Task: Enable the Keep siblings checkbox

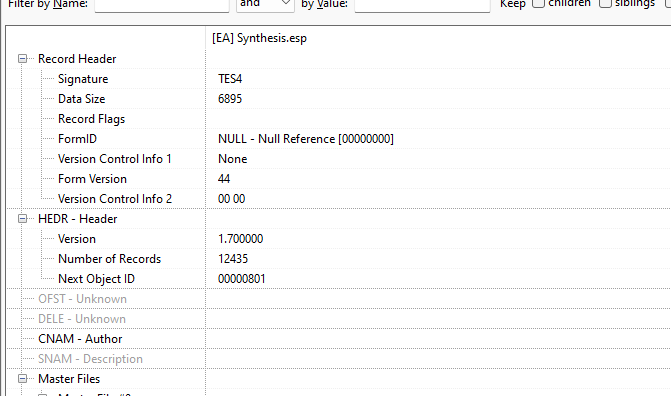Action: point(605,3)
